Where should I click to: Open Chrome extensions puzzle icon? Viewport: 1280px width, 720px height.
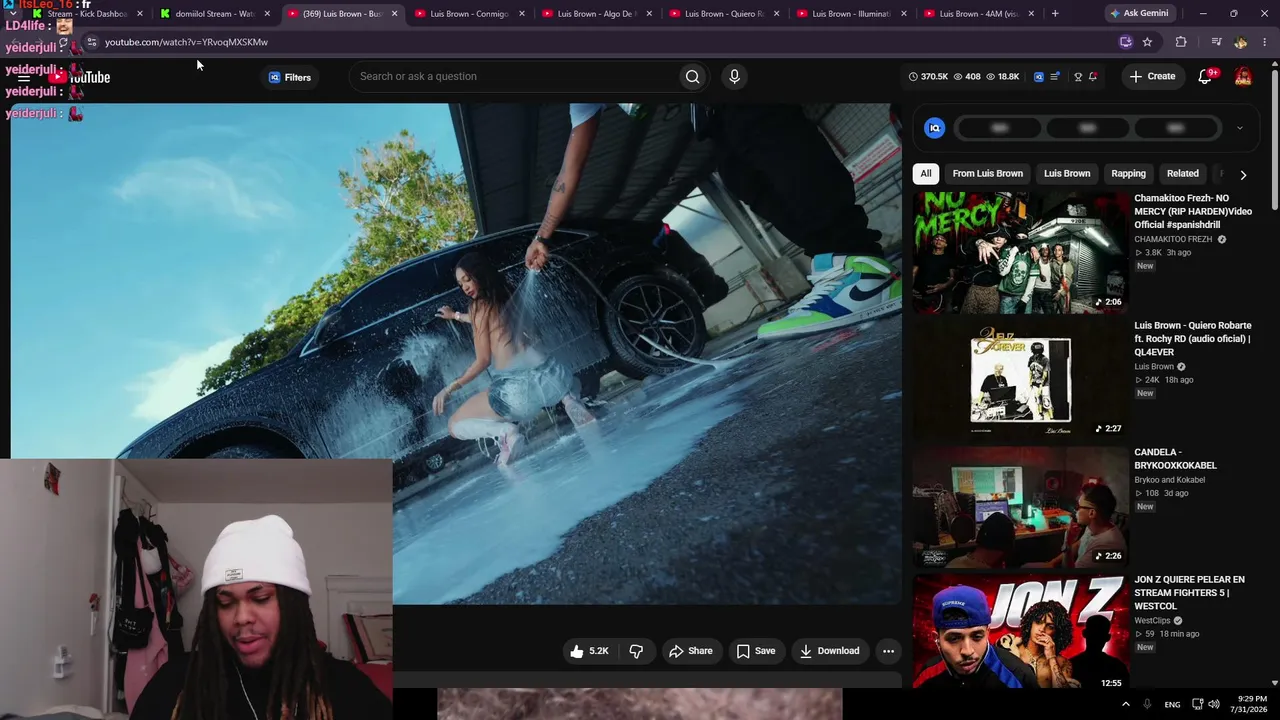[1181, 42]
